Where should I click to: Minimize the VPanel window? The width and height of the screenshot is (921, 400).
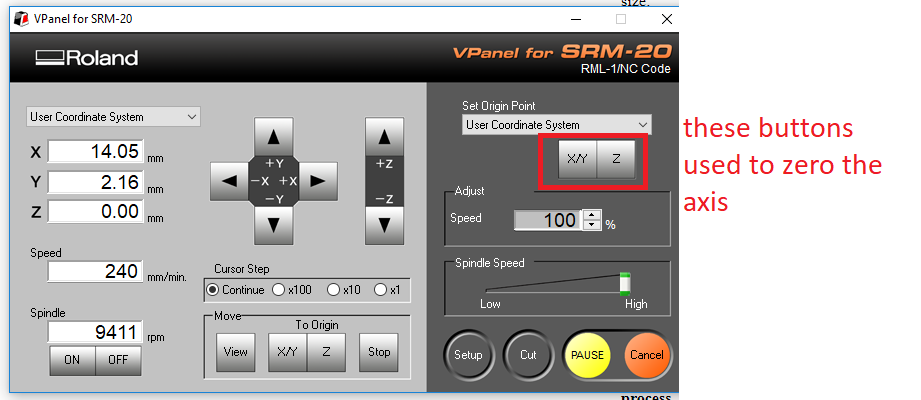point(575,19)
